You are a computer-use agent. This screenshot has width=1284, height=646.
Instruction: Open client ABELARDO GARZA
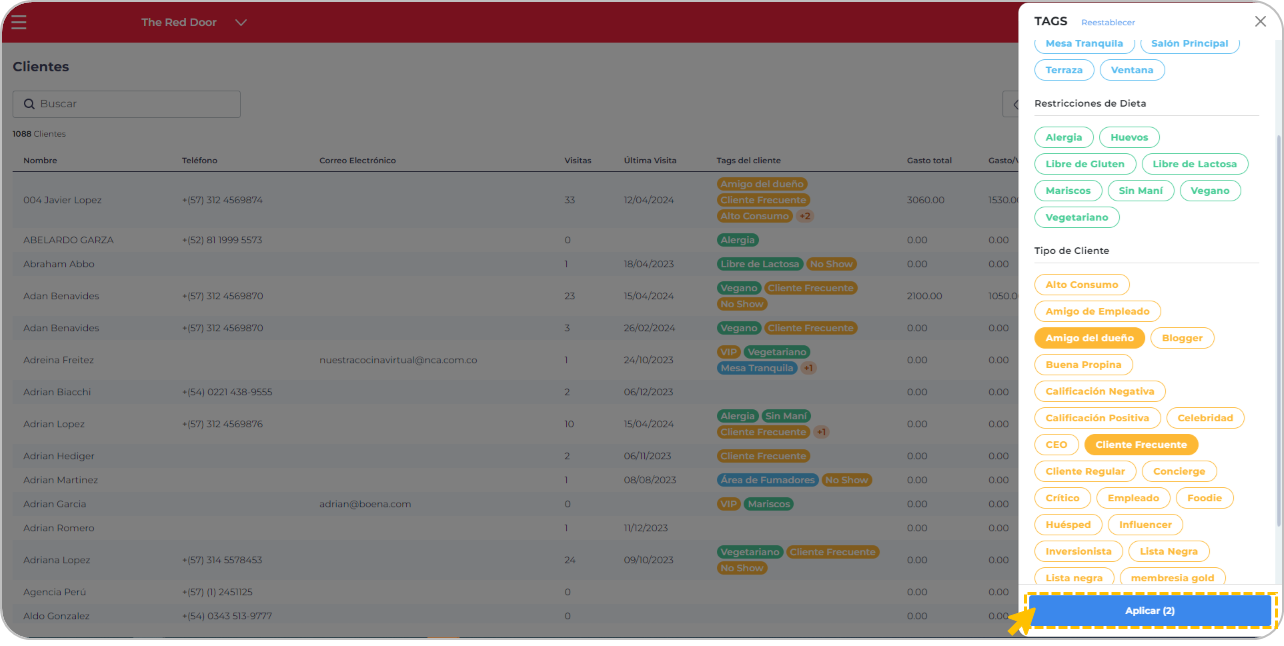coord(68,240)
